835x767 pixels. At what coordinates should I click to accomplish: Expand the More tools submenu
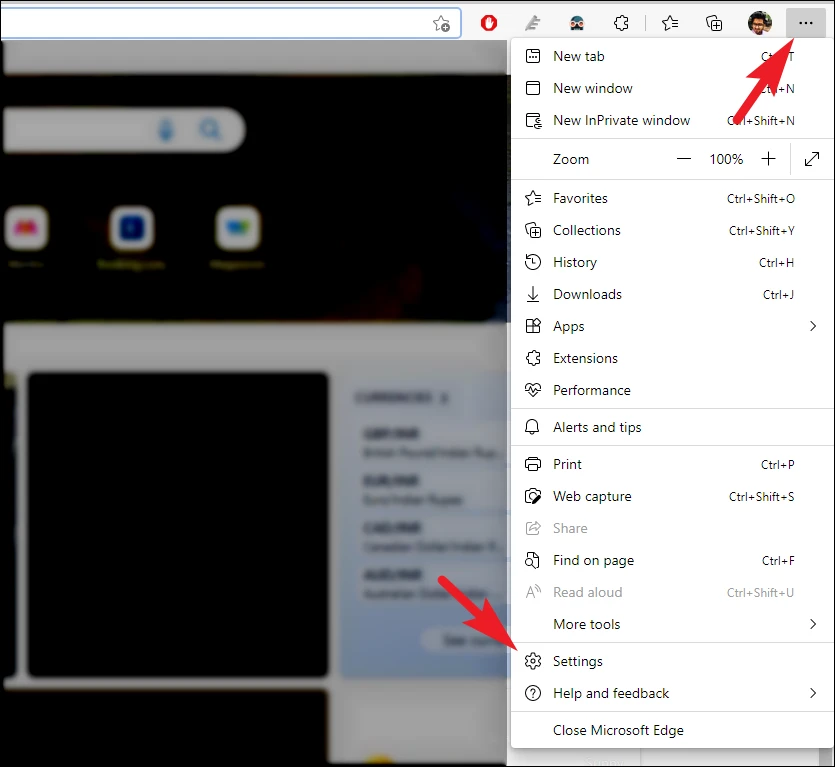[672, 624]
